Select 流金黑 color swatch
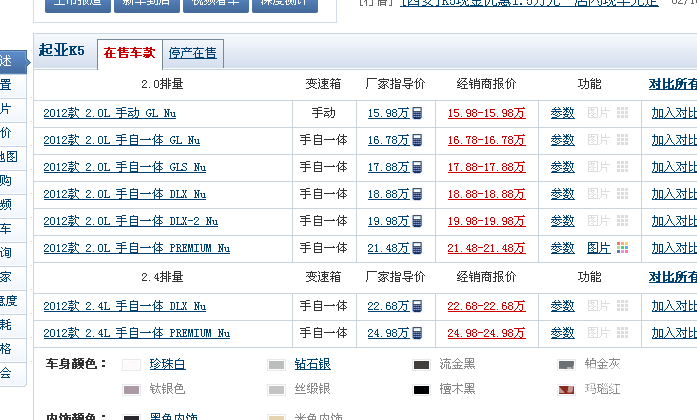 (x=421, y=365)
